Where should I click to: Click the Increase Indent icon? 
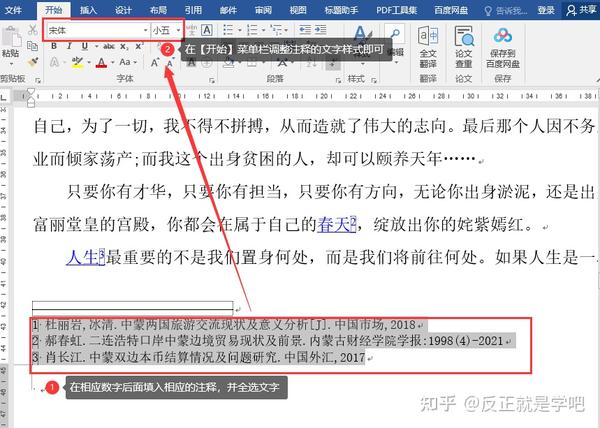[320, 30]
